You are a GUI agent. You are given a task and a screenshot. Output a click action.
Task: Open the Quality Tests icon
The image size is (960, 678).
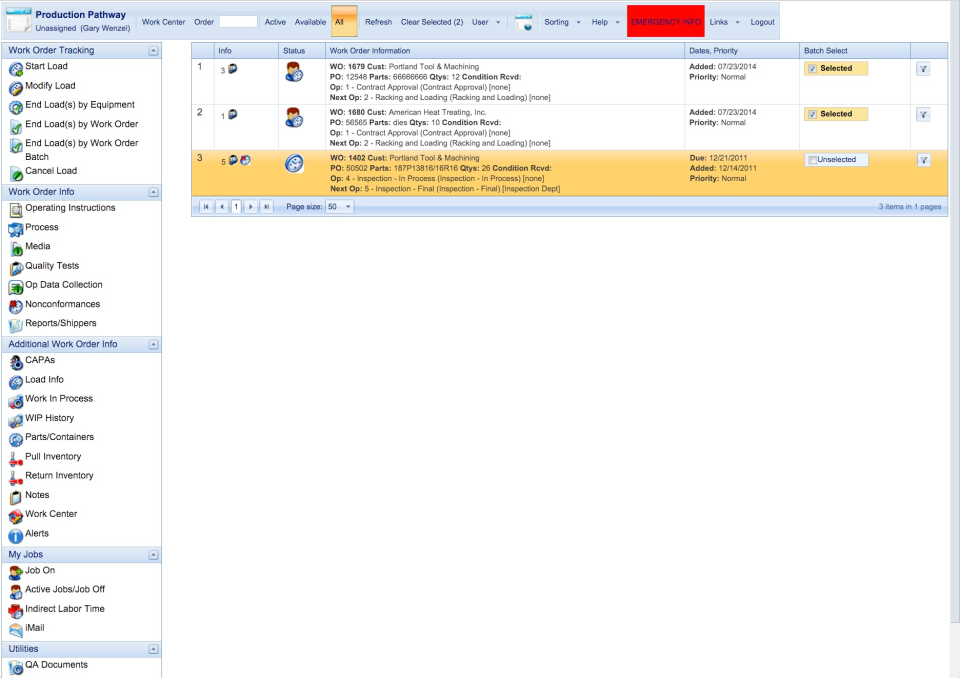tap(15, 269)
